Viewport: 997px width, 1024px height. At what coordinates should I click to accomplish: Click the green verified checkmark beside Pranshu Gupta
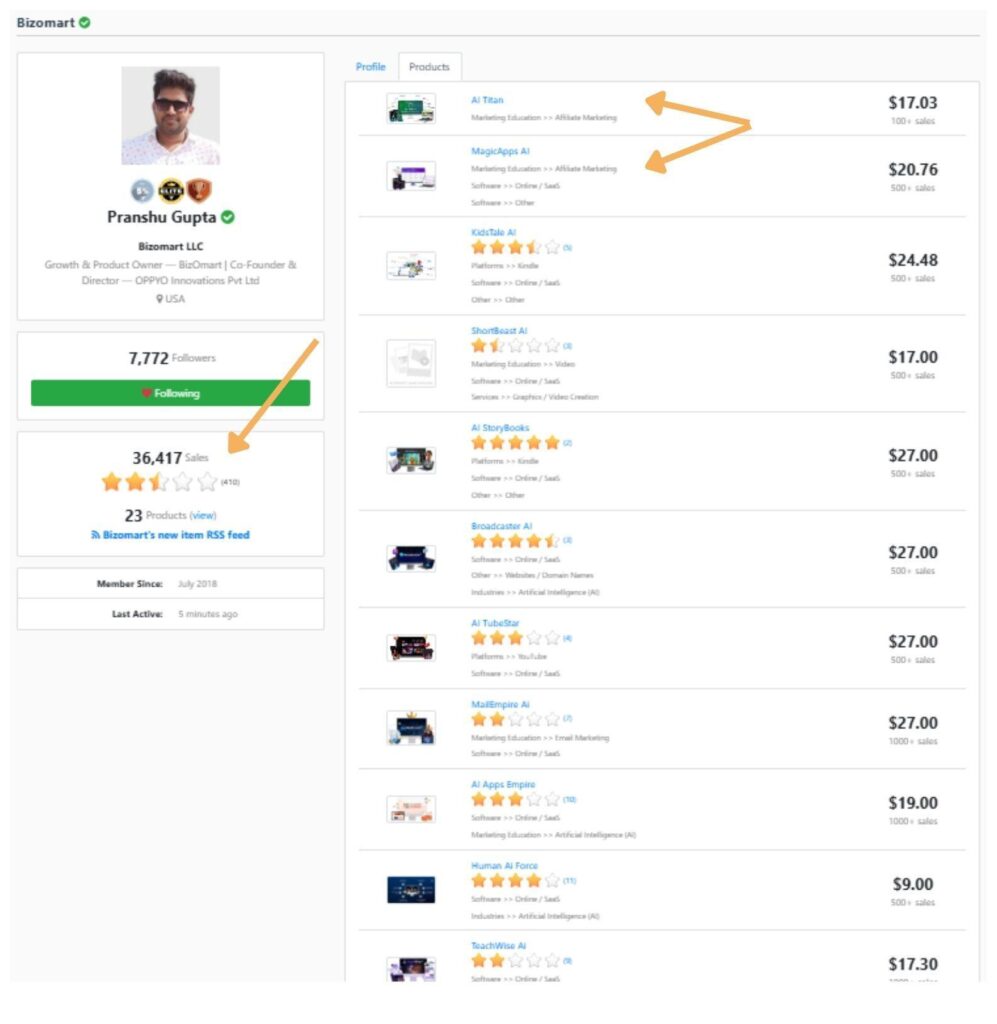tap(228, 217)
